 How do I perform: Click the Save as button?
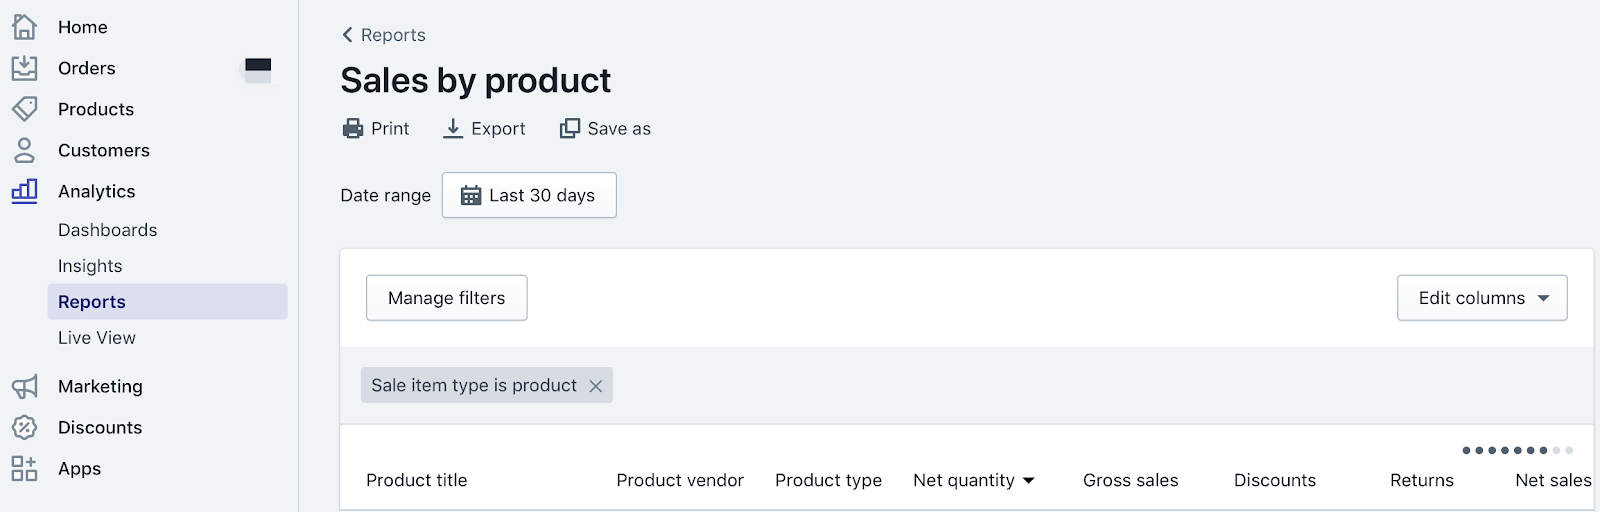click(605, 128)
